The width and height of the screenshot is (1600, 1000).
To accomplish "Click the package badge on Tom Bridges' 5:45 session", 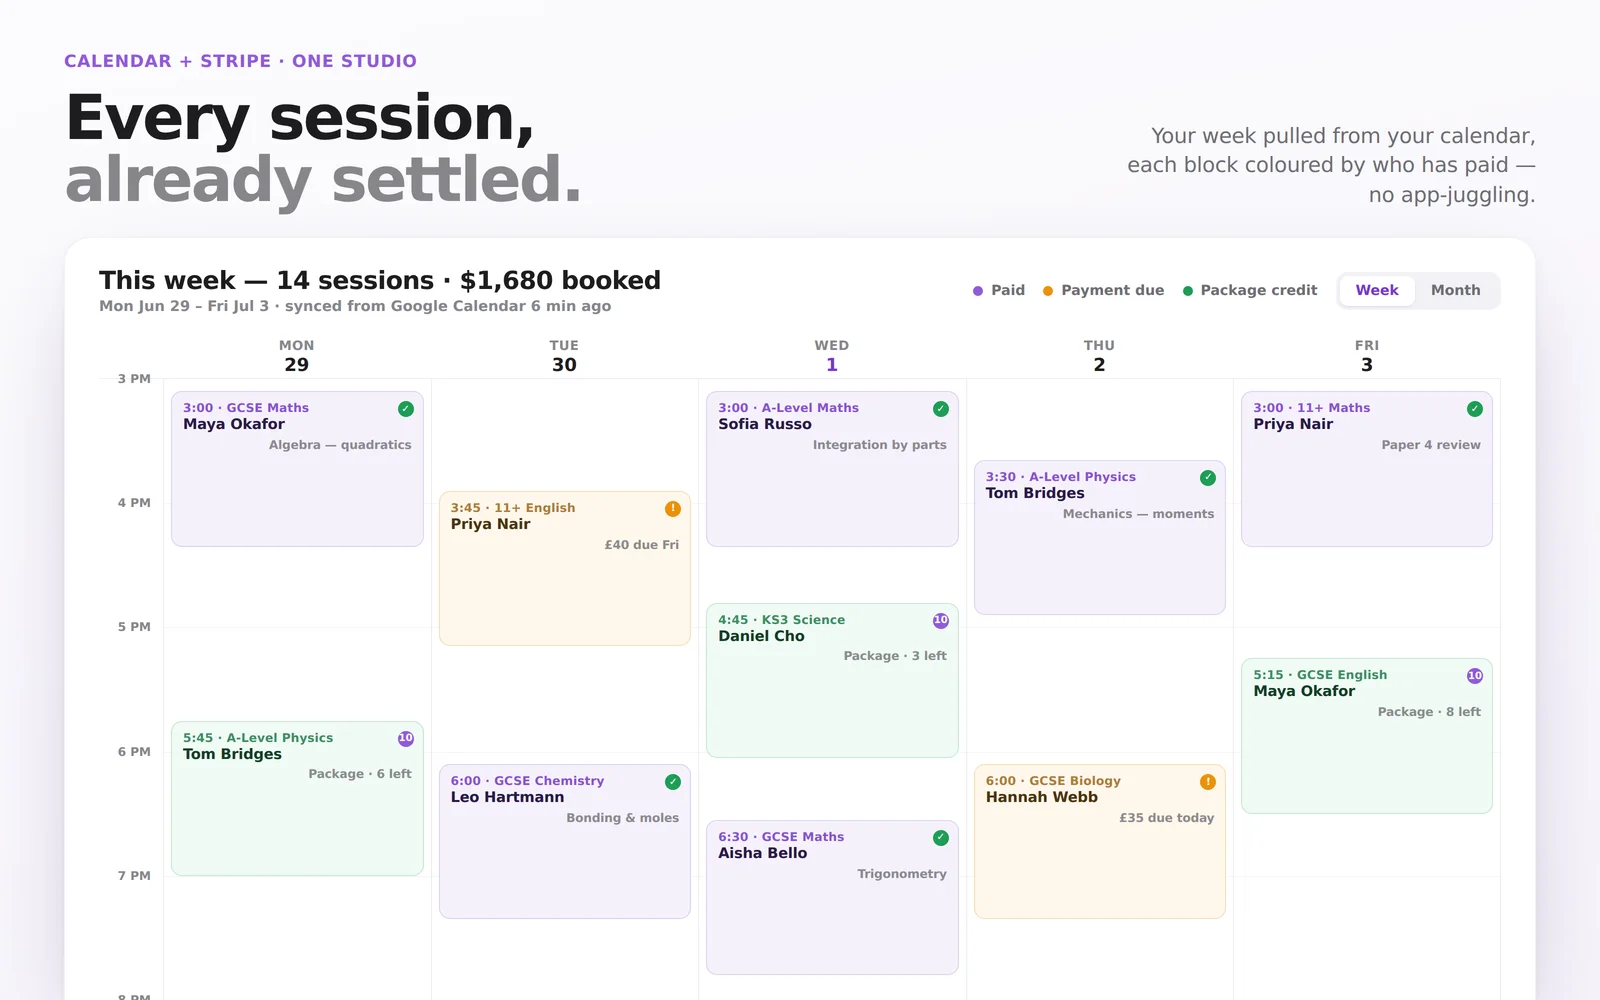I will [406, 738].
